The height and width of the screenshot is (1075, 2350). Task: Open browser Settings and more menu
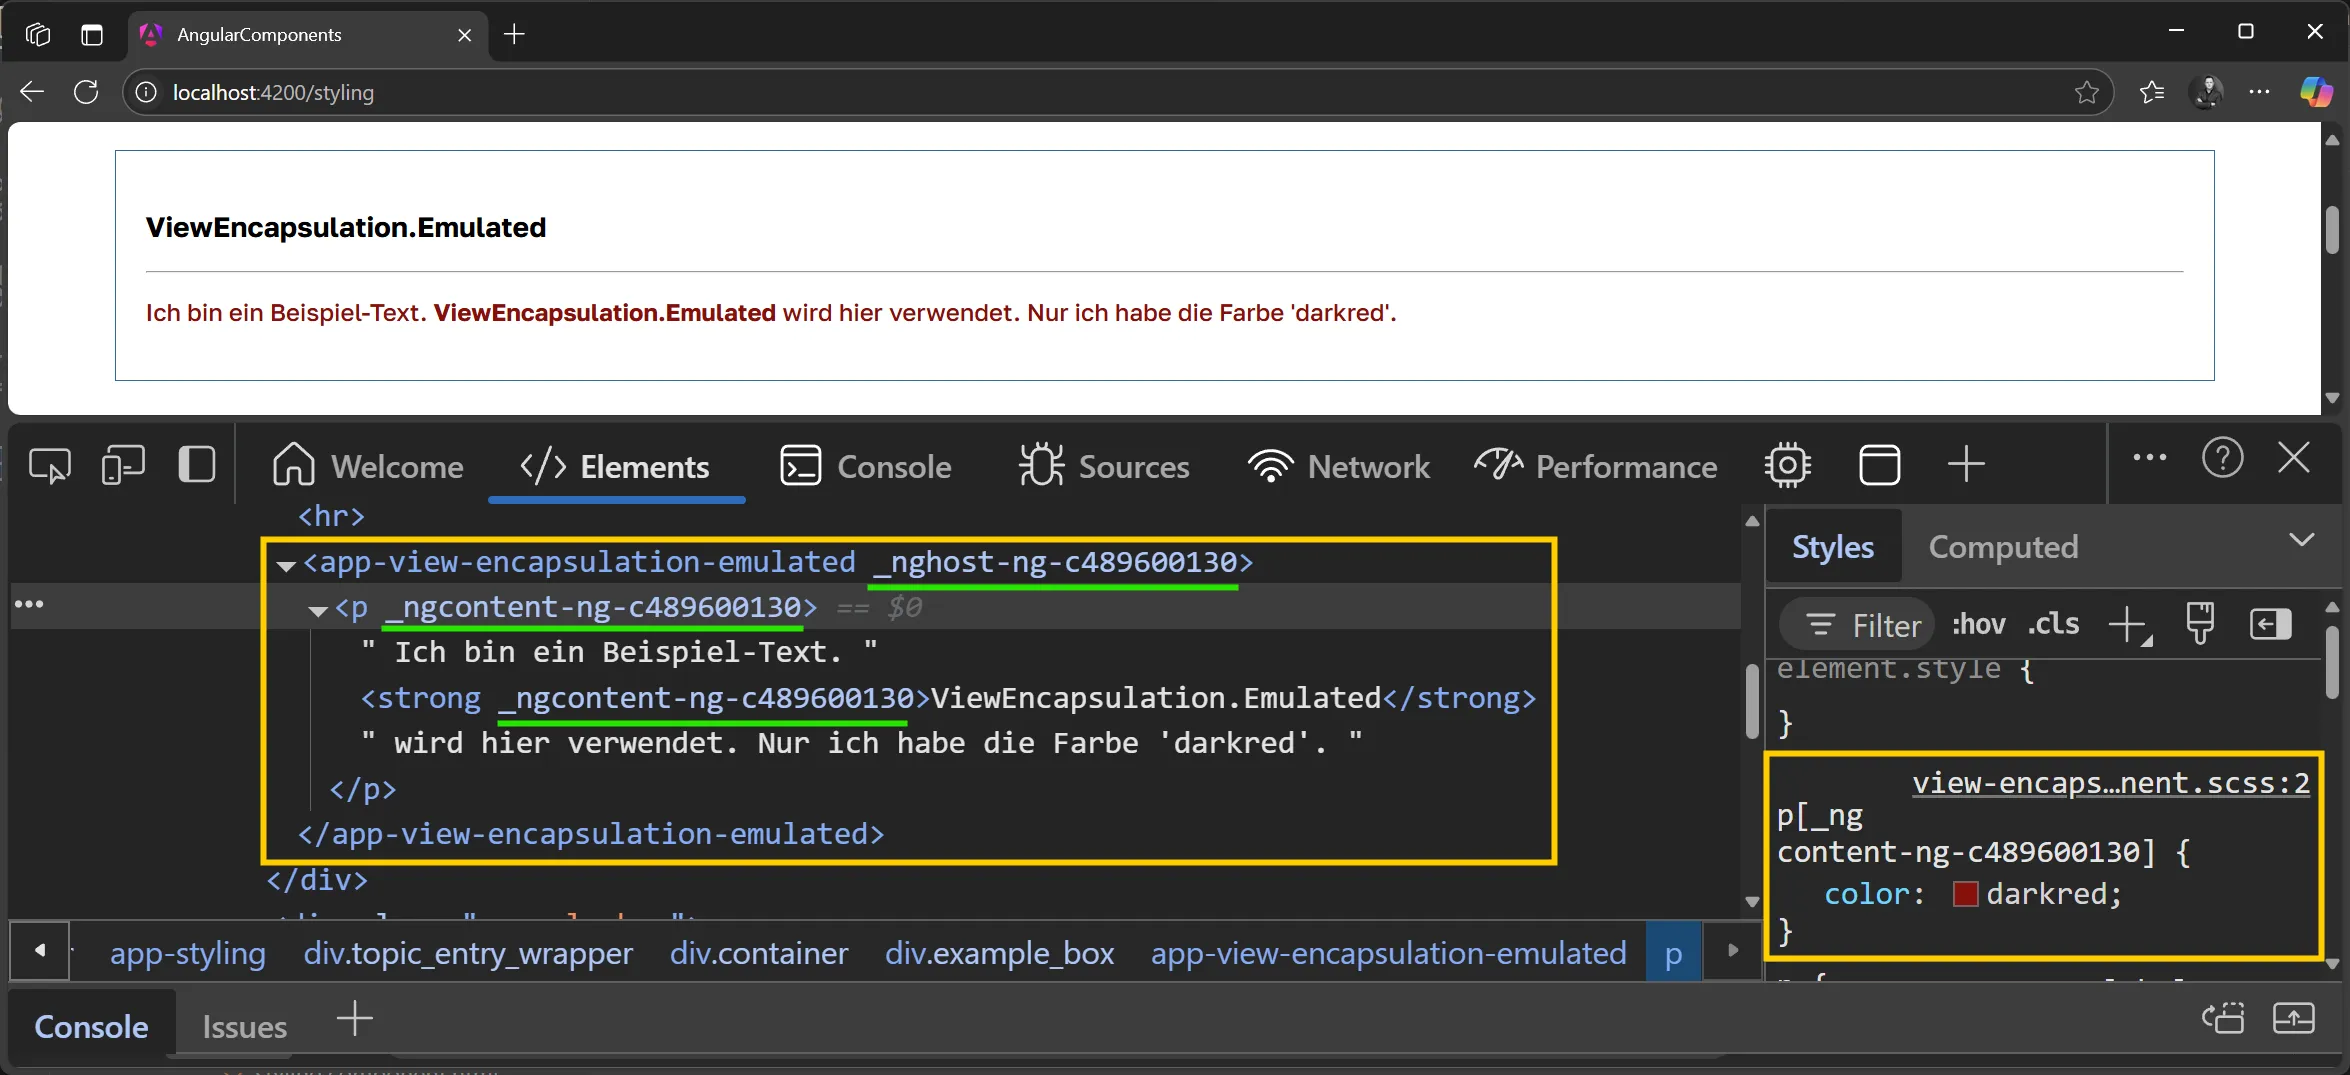point(2259,92)
